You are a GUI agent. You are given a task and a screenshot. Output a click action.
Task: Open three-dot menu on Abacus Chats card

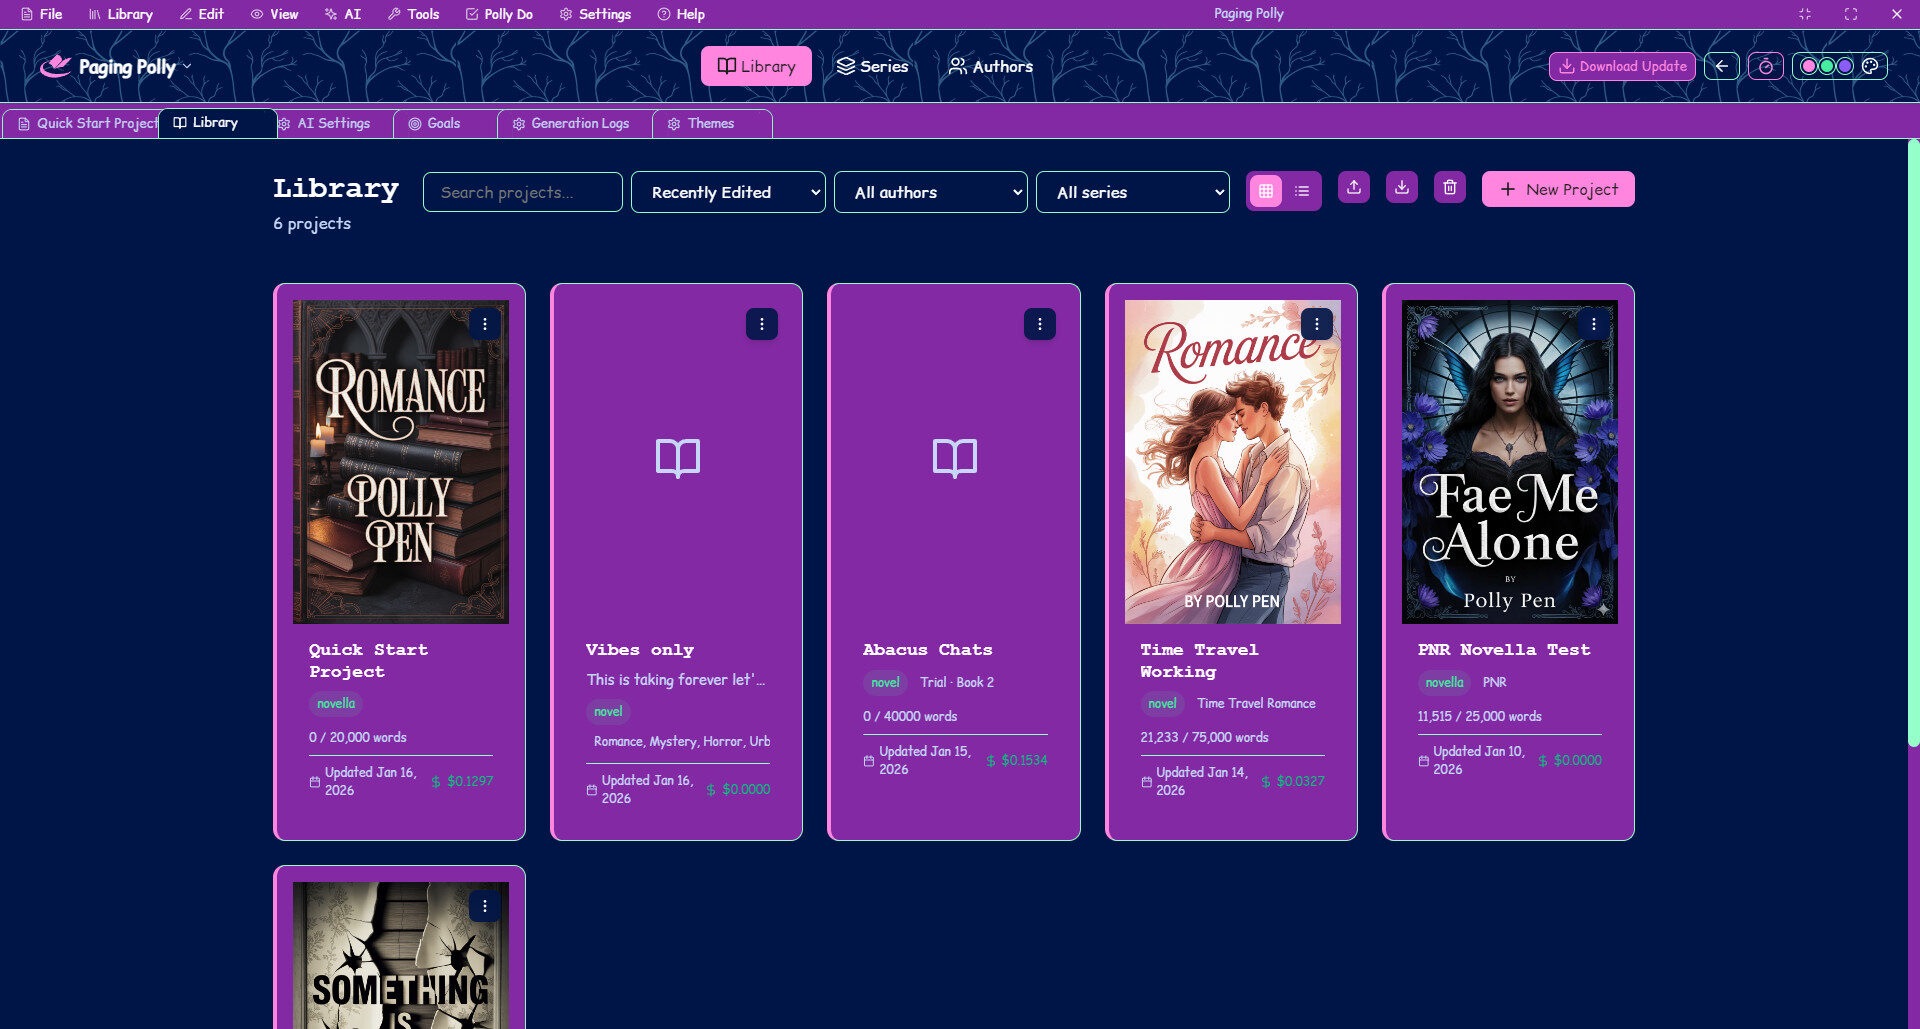point(1039,324)
